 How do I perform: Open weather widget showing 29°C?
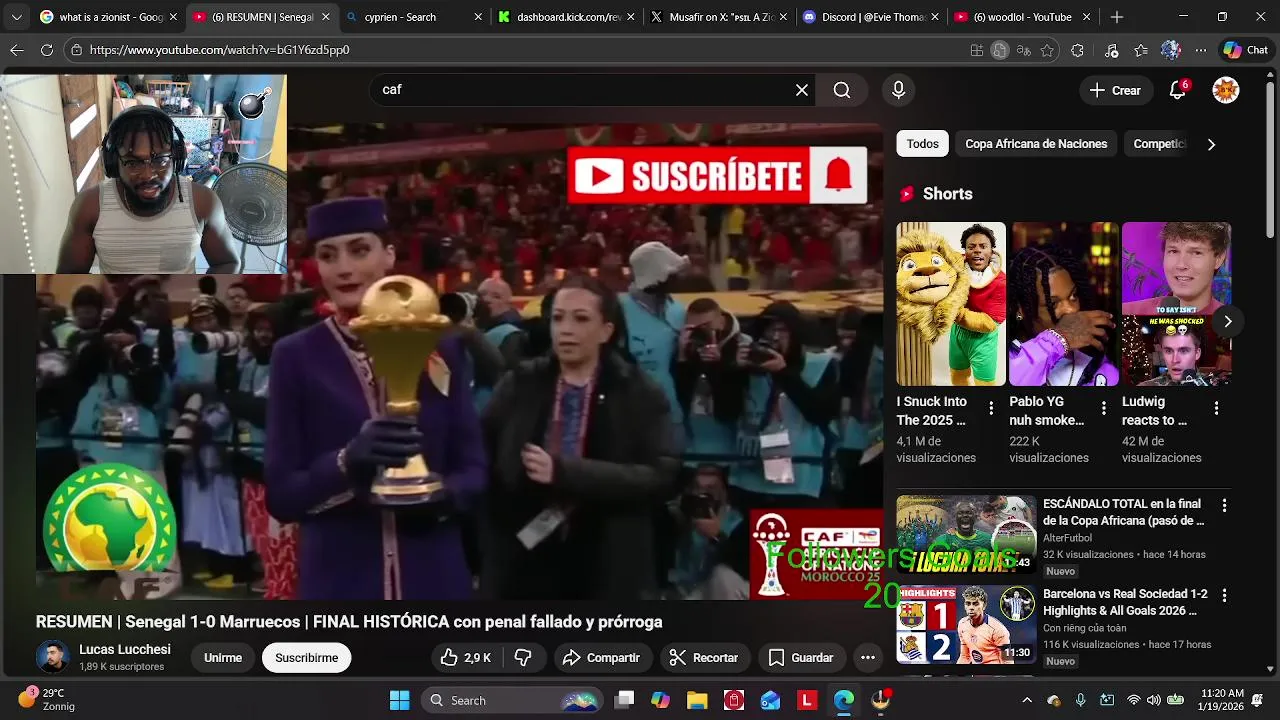45,699
